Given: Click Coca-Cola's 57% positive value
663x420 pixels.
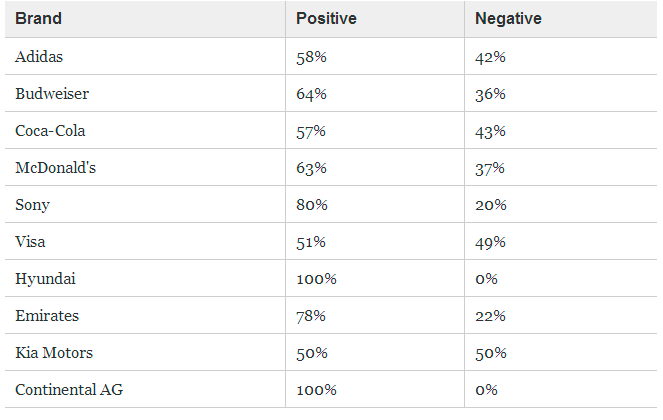Looking at the screenshot, I should pyautogui.click(x=311, y=131).
